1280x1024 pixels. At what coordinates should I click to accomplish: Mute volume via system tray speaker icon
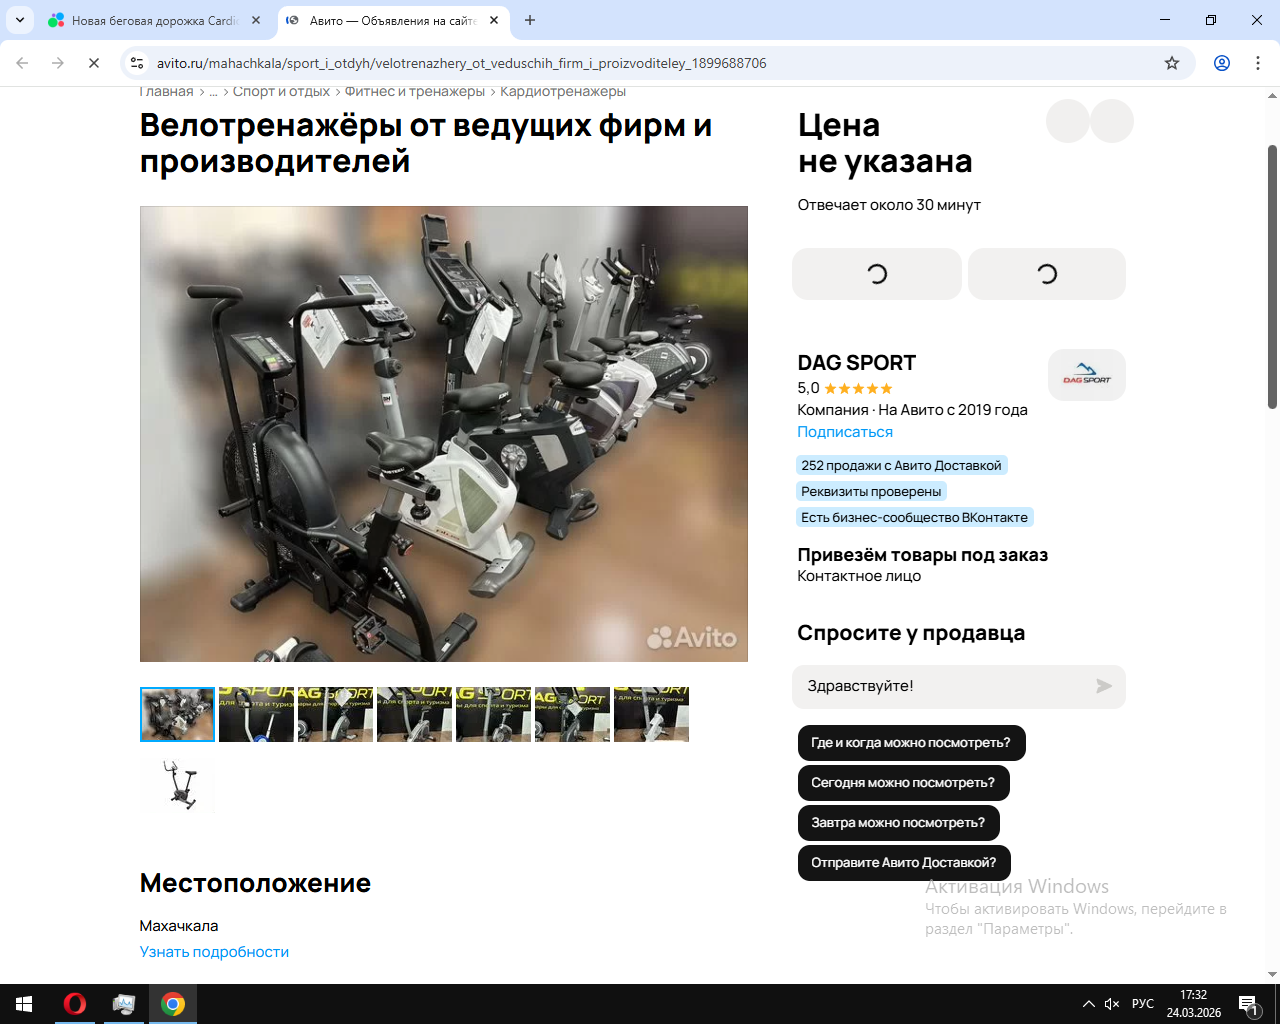pos(1112,1004)
